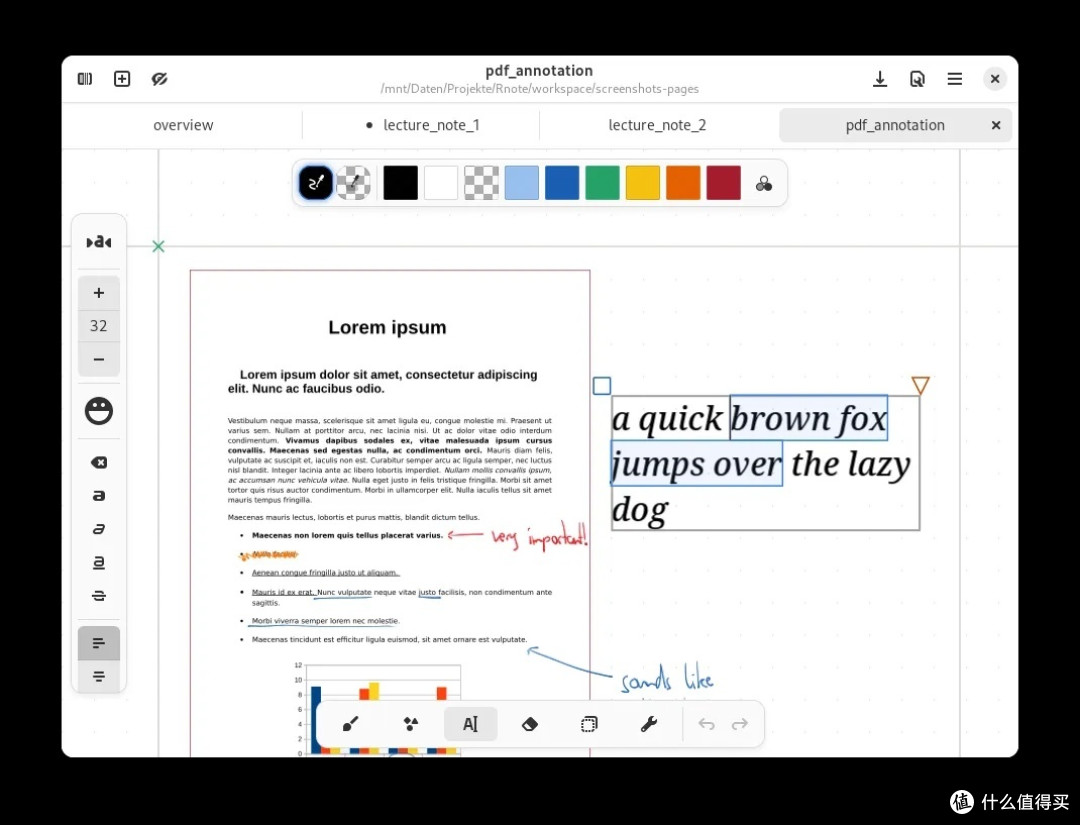Select the Eraser tool
1080x825 pixels.
pos(530,724)
